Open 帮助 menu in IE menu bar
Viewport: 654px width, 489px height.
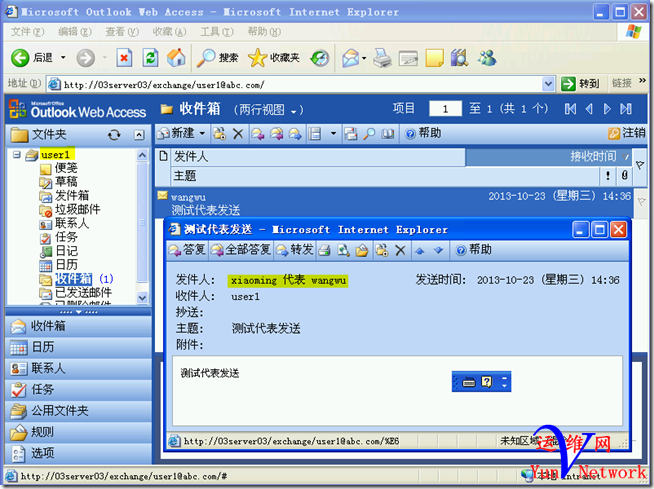(264, 32)
